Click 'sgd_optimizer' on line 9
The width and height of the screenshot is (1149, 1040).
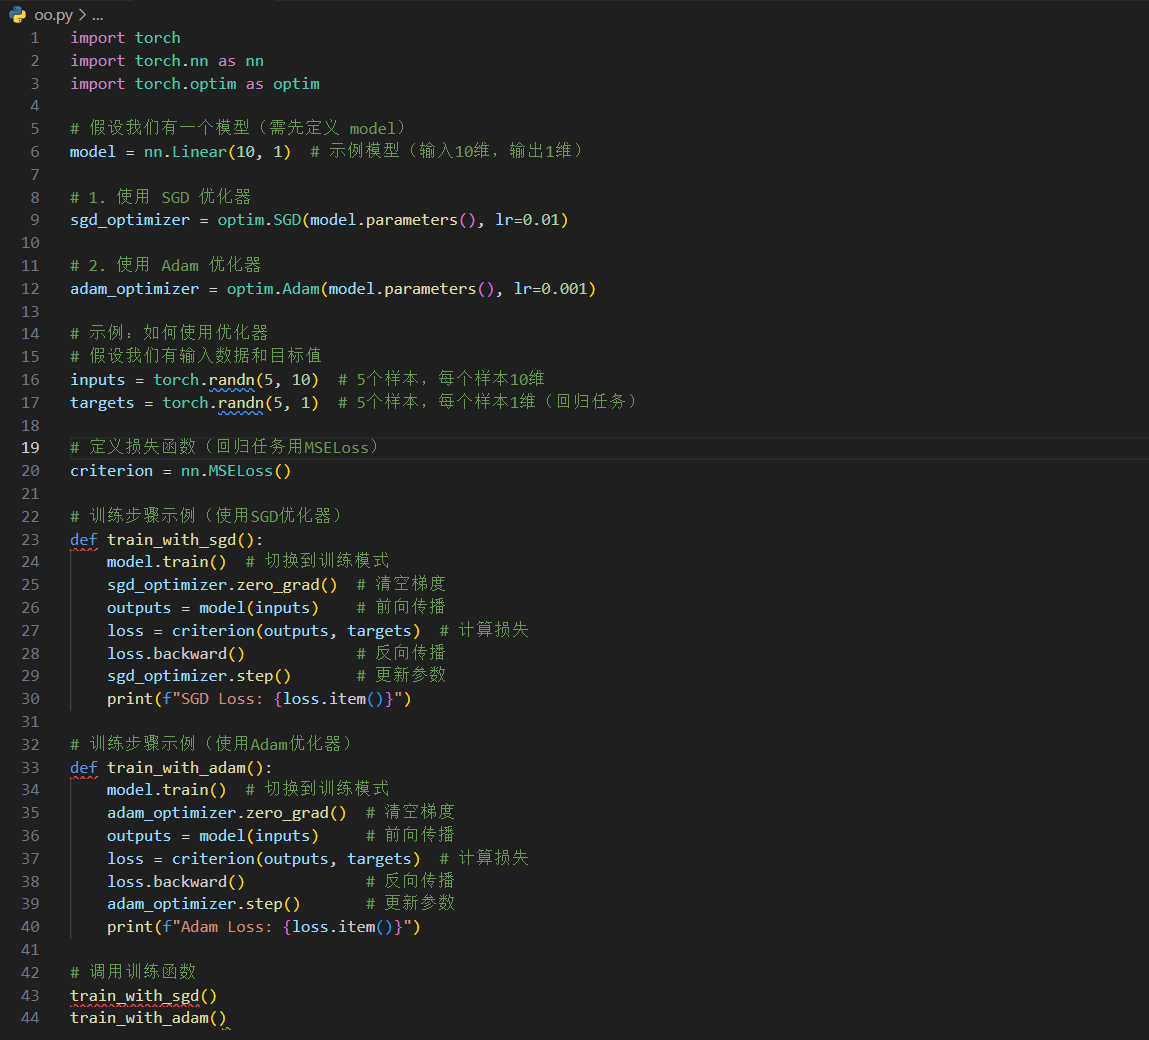[x=130, y=220]
